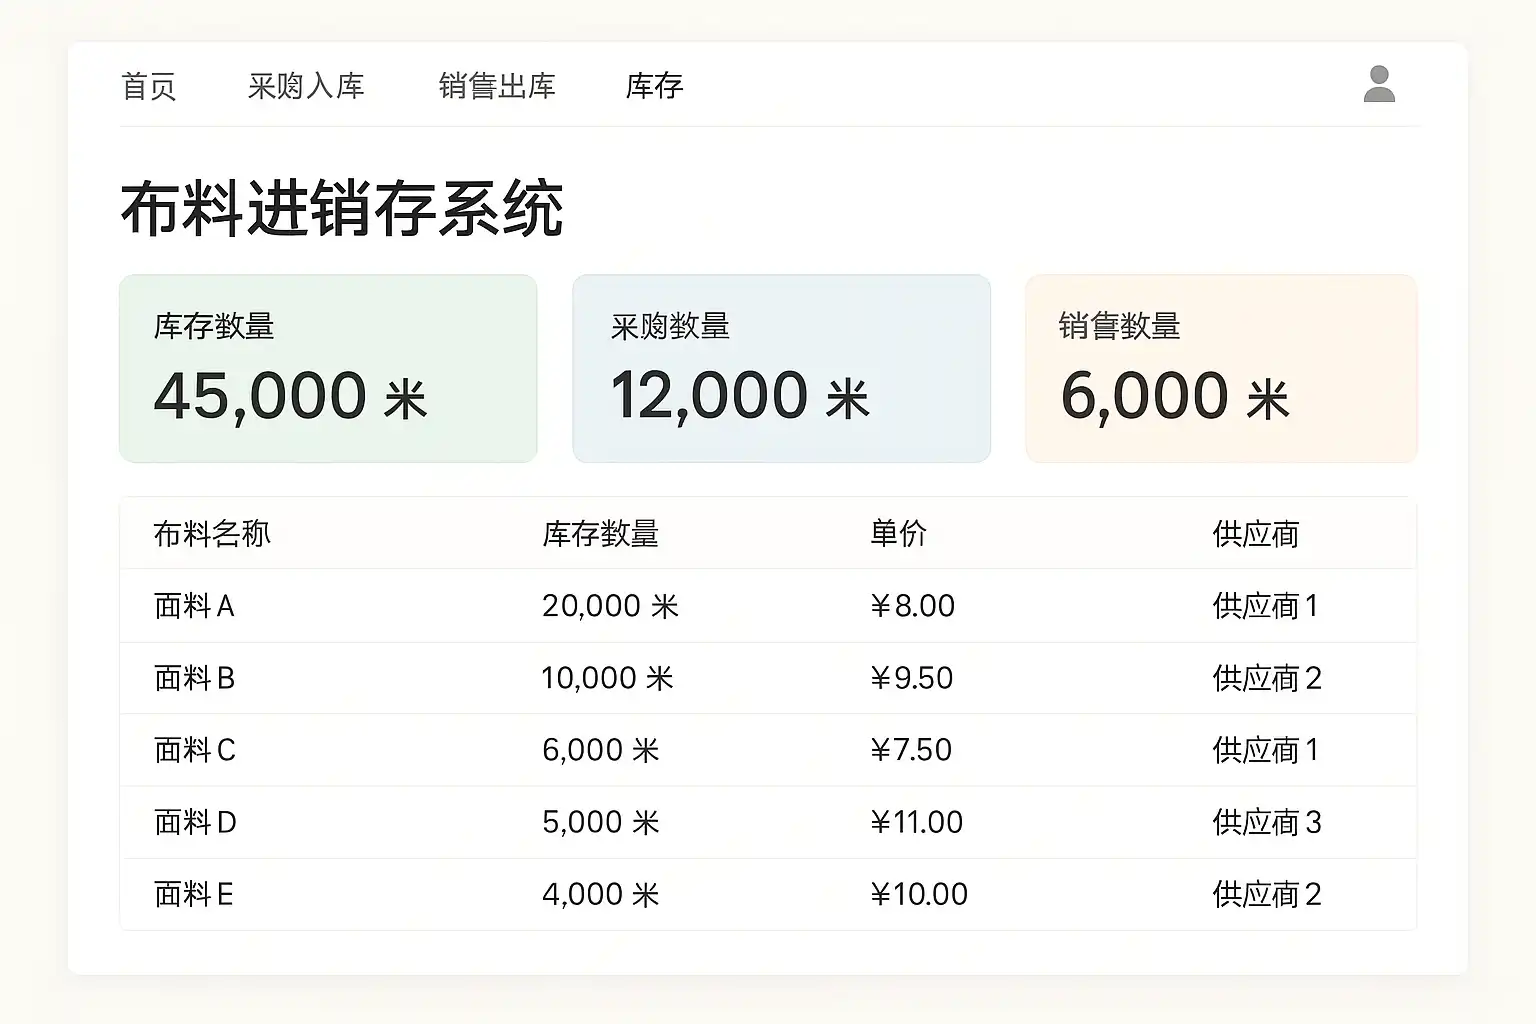
Task: Select the 库存 navigation tab
Action: pos(654,87)
